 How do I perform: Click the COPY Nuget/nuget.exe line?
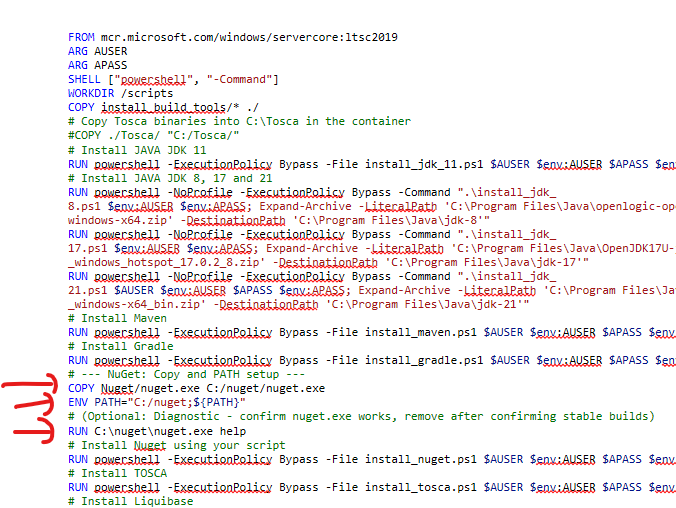coord(197,389)
